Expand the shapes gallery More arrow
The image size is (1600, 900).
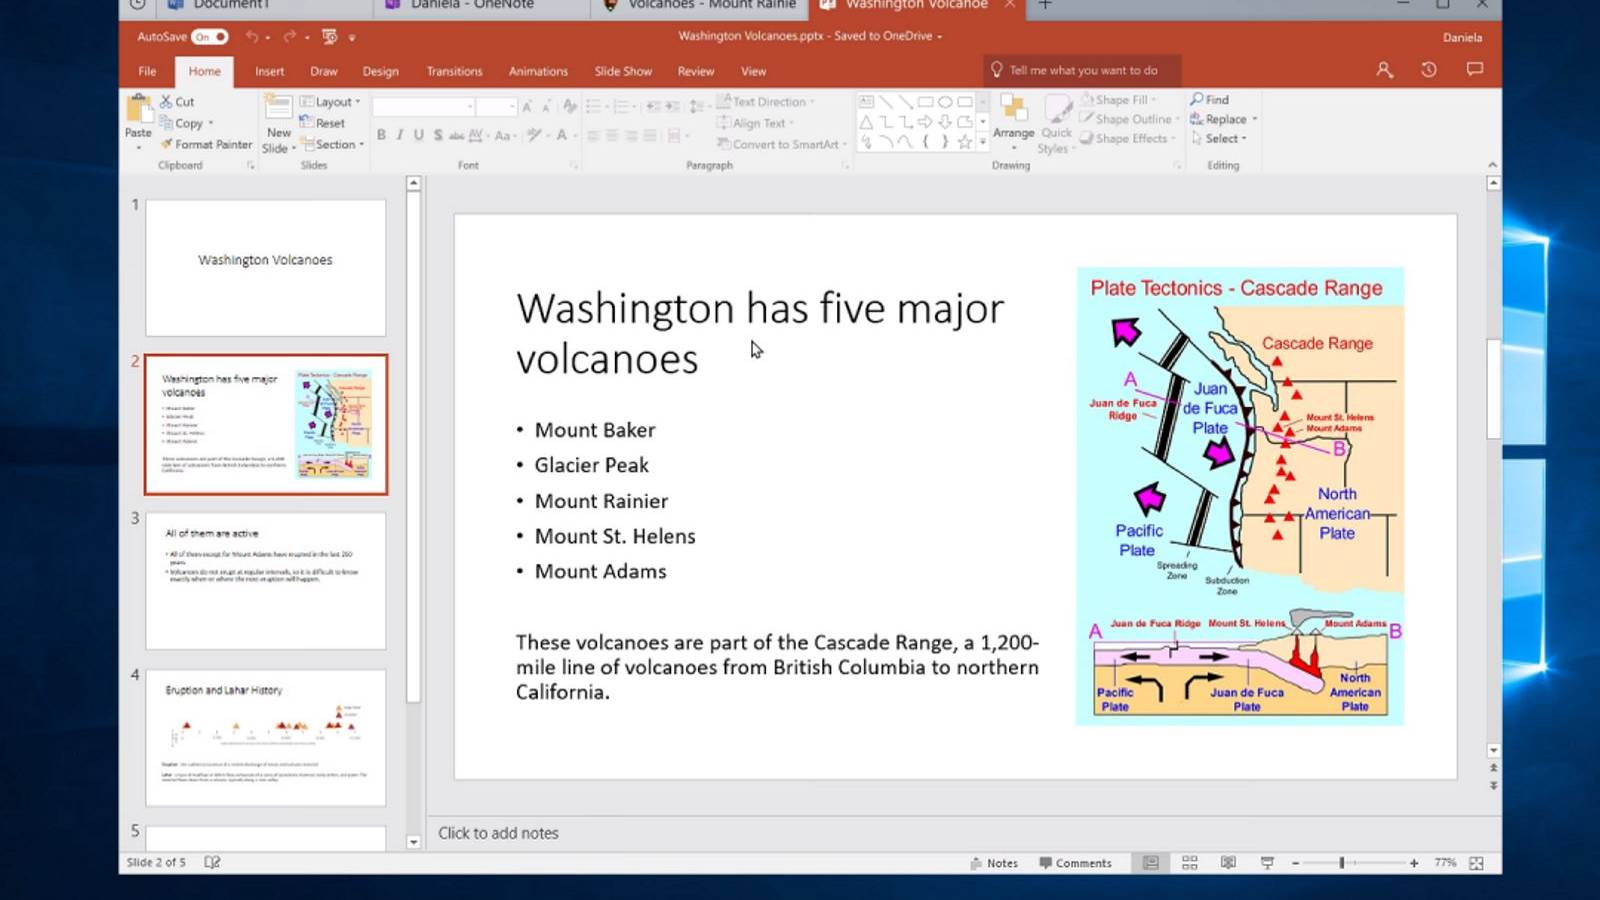click(983, 142)
